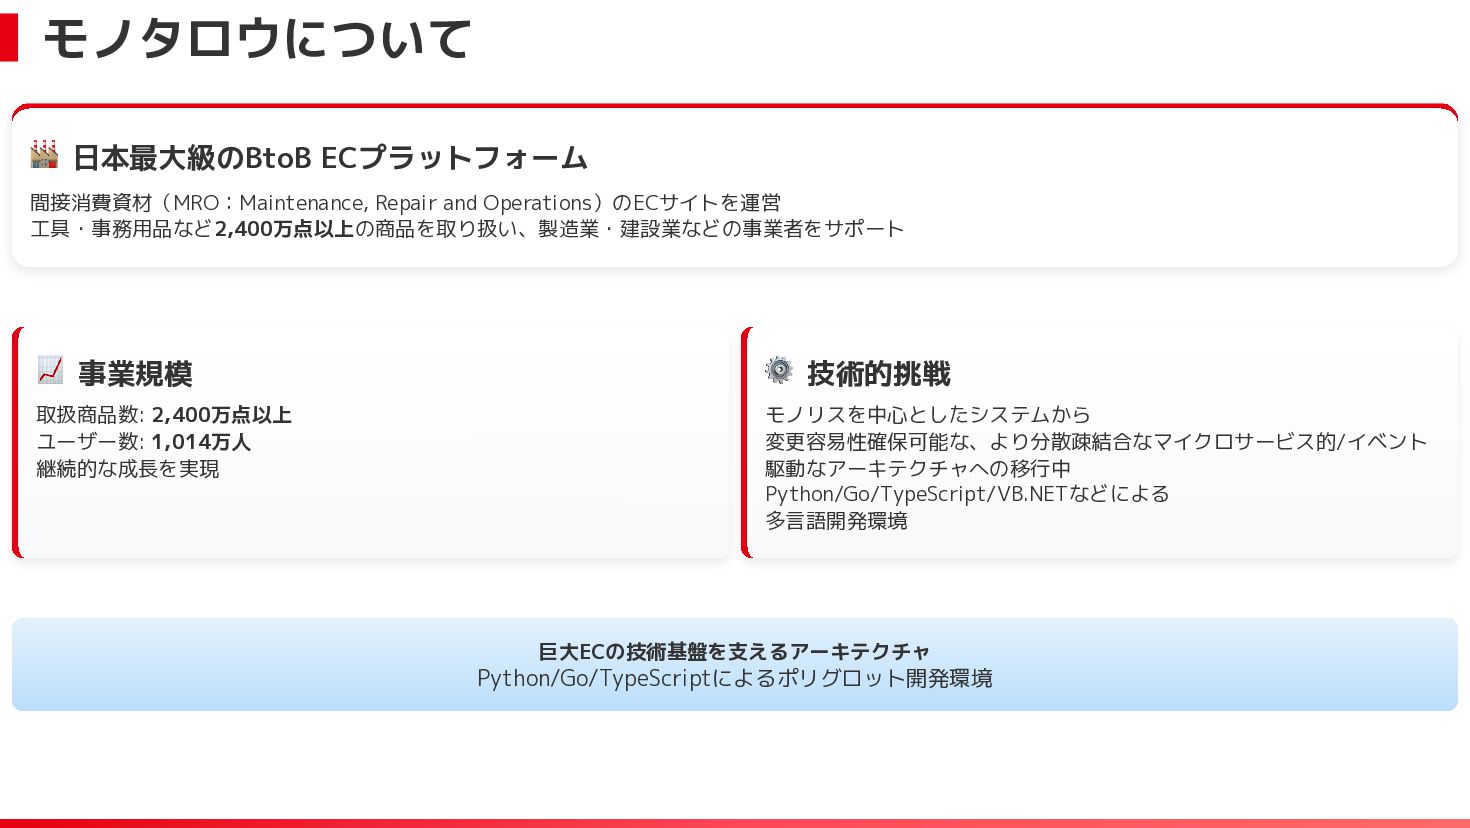Click the gear icon next to 技術的挑戦

coord(779,370)
